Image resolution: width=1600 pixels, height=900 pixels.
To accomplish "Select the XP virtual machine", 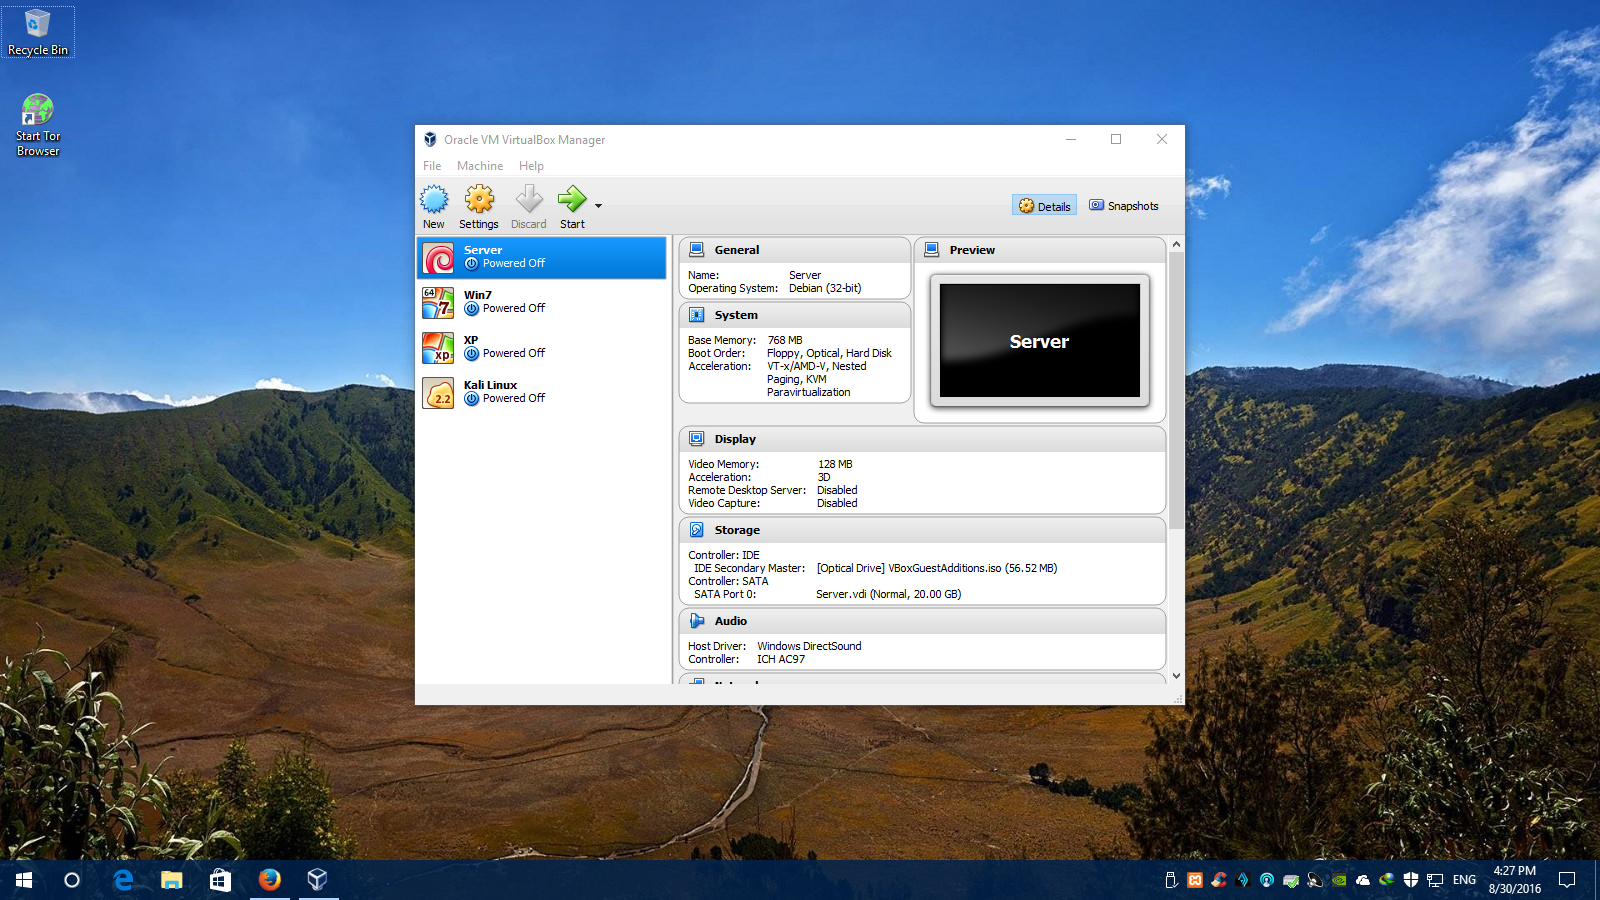I will (542, 347).
